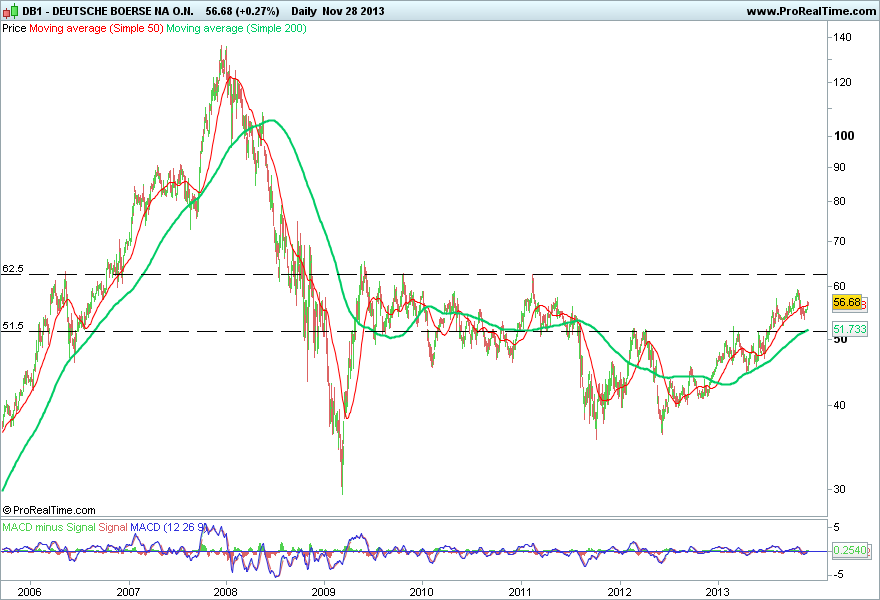Click the 62.5 horizontal level label
This screenshot has height=600, width=880.
click(13, 269)
